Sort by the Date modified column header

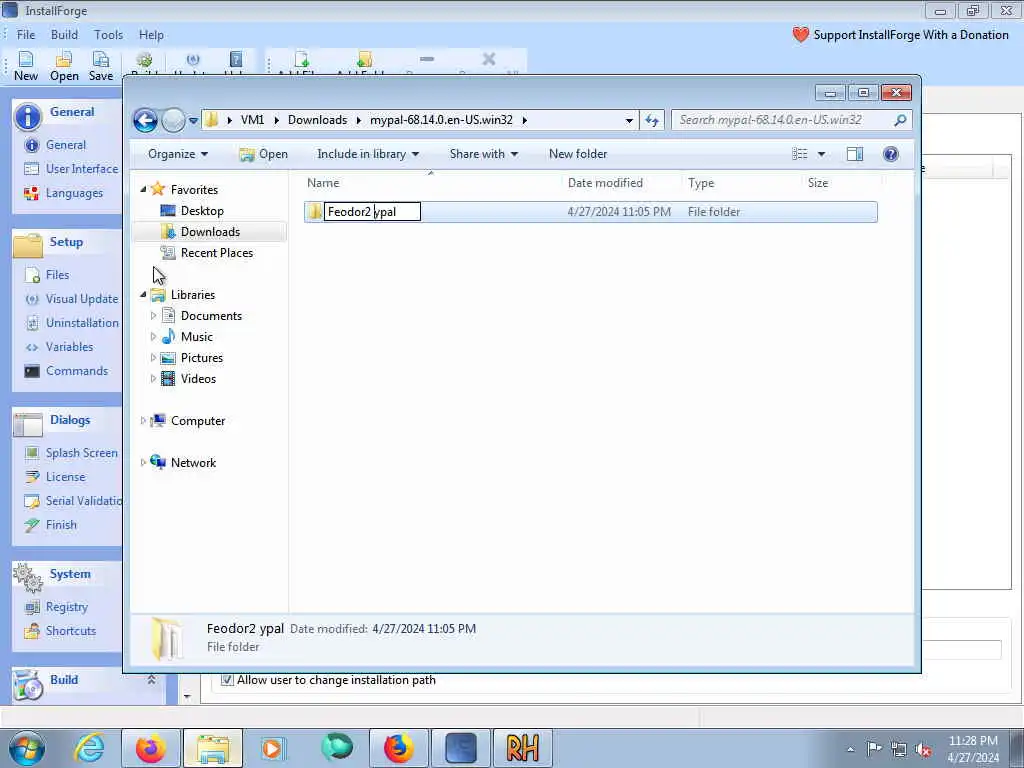[605, 184]
